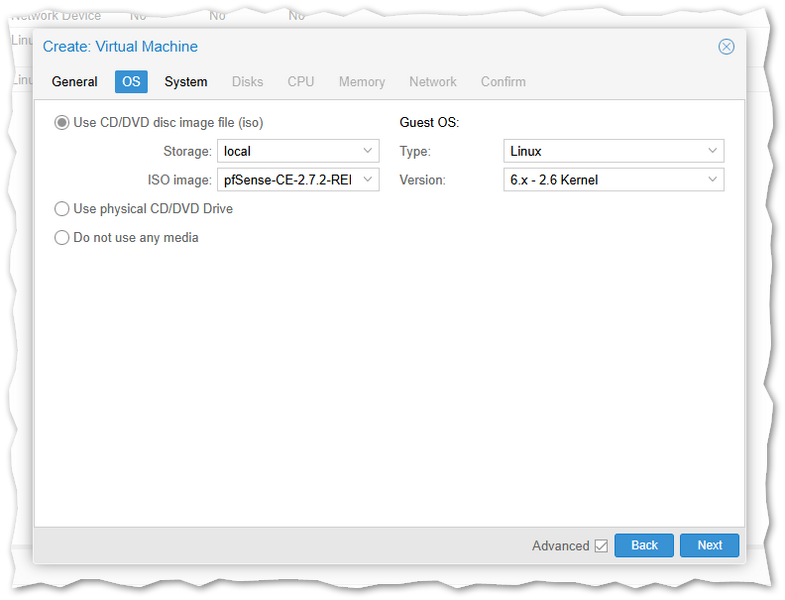Switch to the General tab
The image size is (785, 600).
point(75,82)
